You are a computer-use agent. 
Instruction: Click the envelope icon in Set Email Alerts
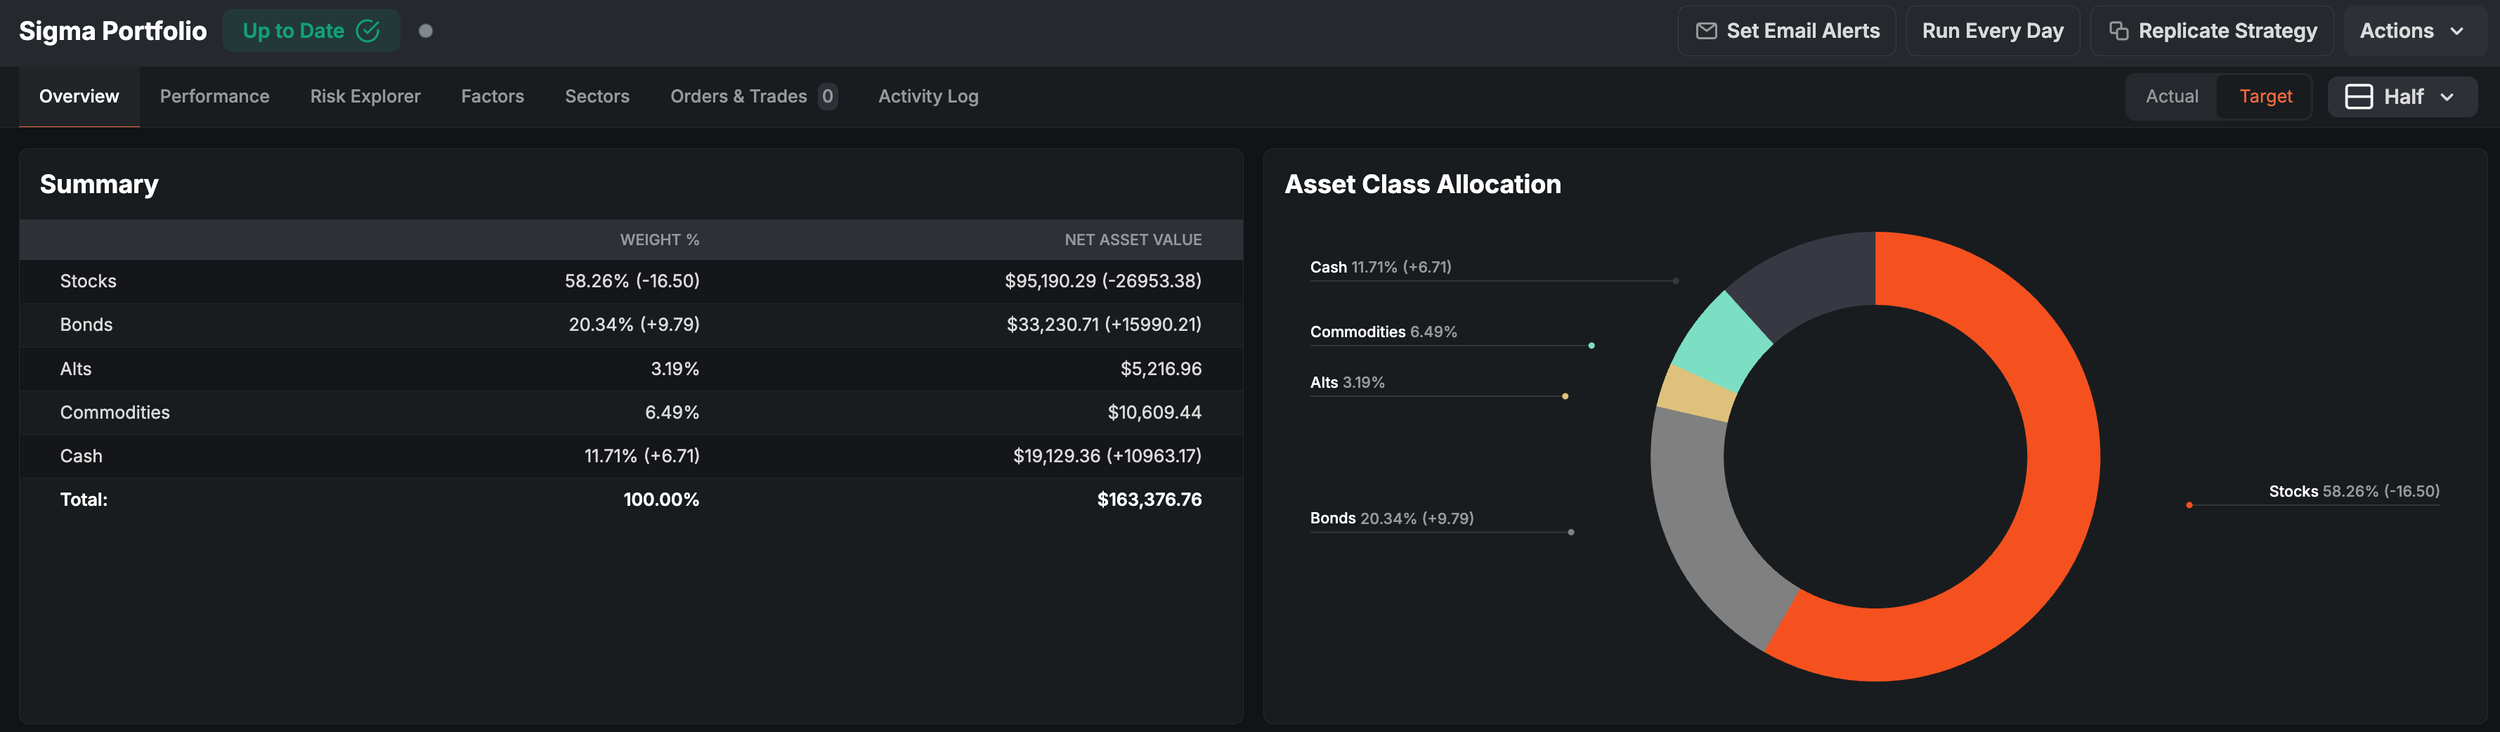[x=1706, y=31]
